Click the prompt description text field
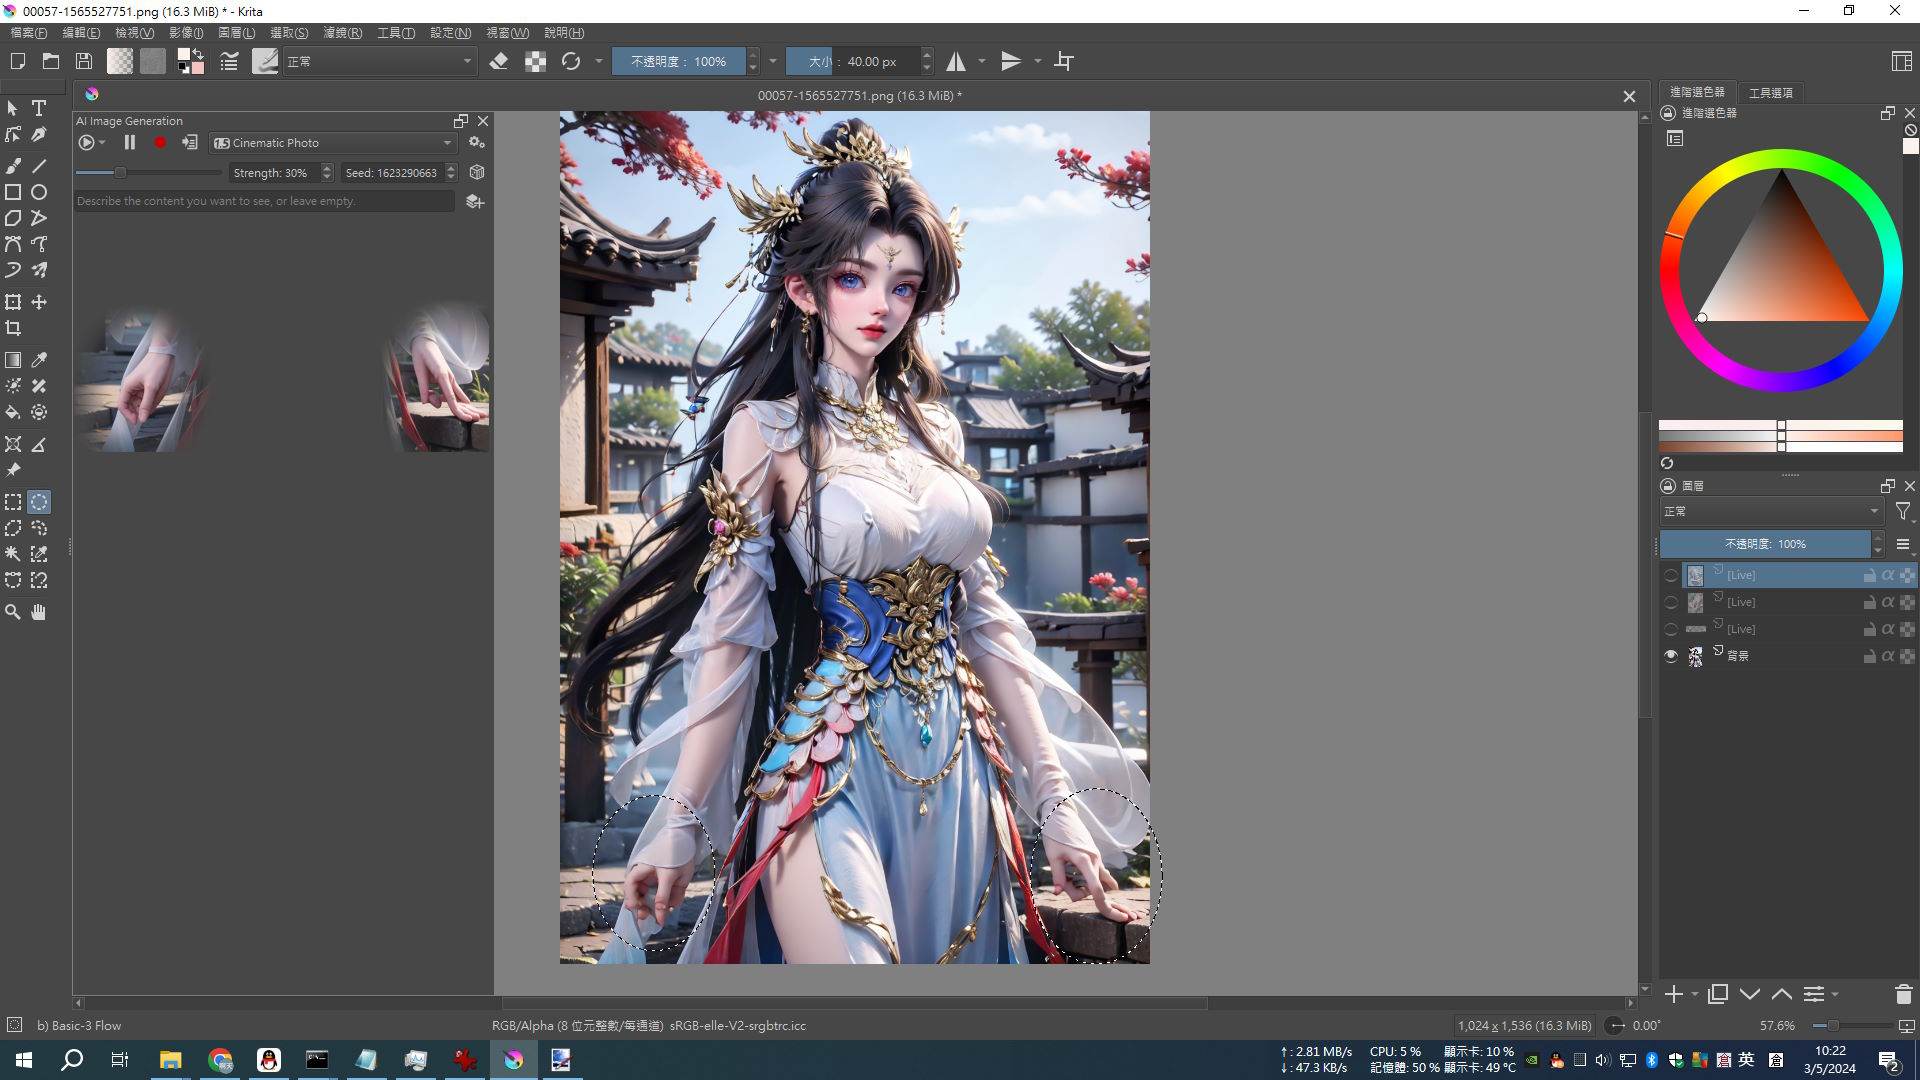This screenshot has width=1920, height=1080. 264,201
